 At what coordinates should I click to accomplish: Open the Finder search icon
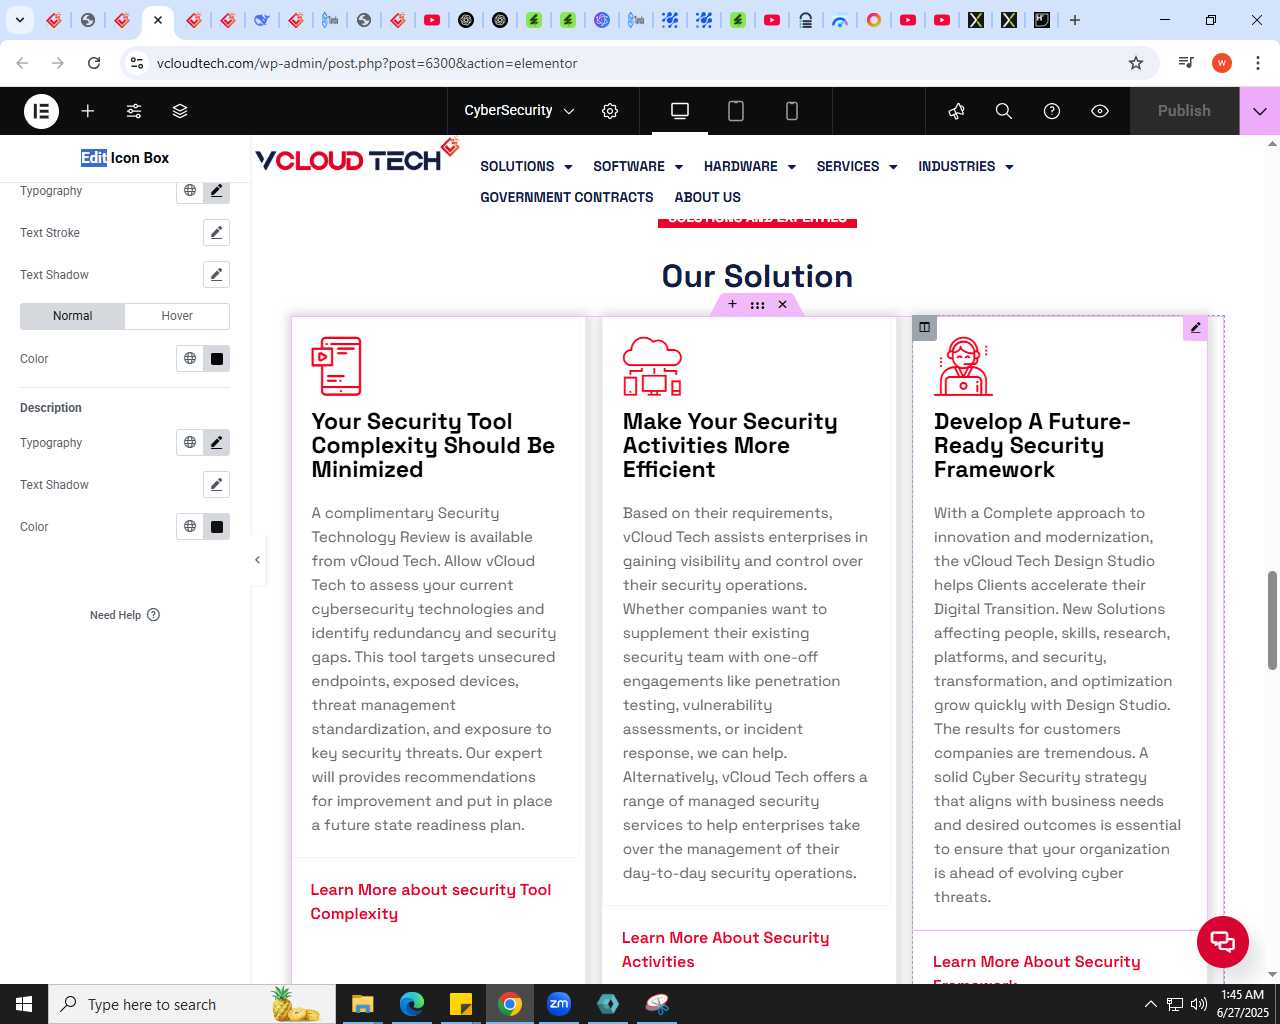click(x=1004, y=111)
